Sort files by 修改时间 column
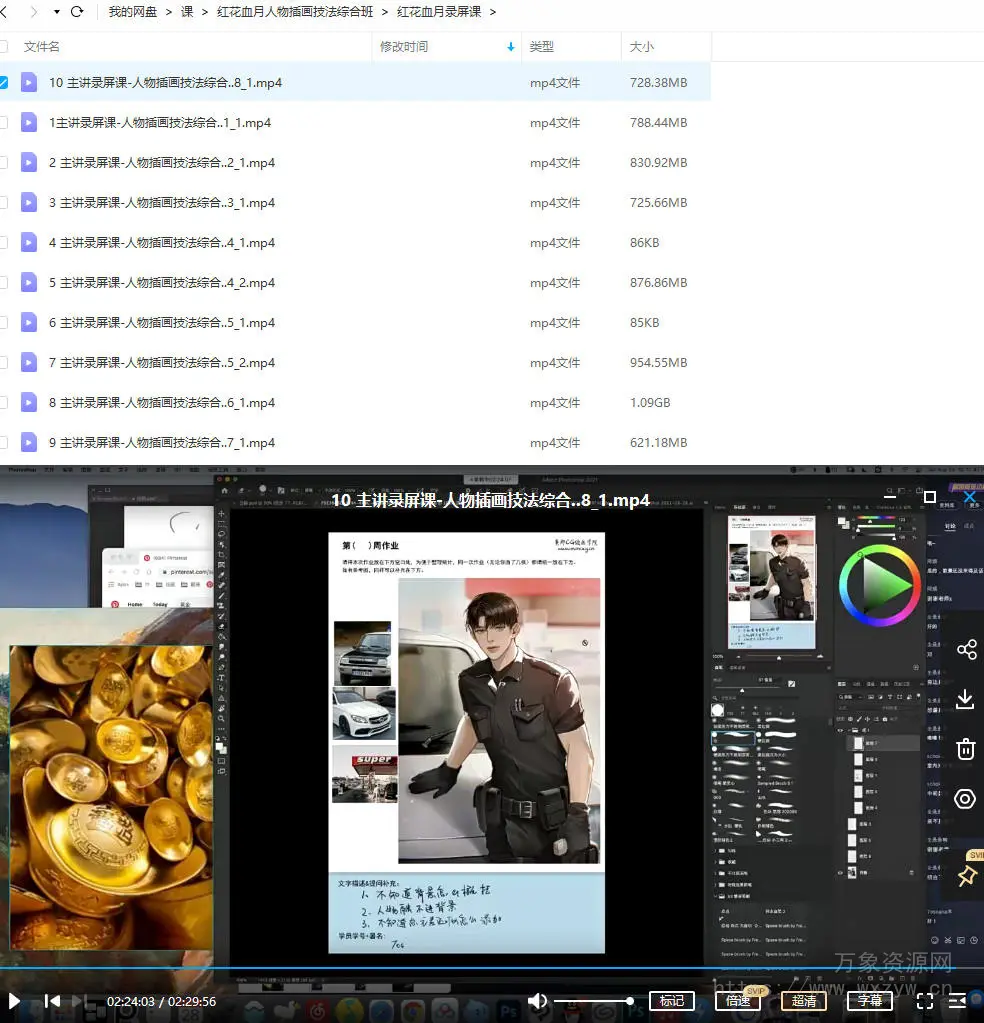 click(404, 46)
